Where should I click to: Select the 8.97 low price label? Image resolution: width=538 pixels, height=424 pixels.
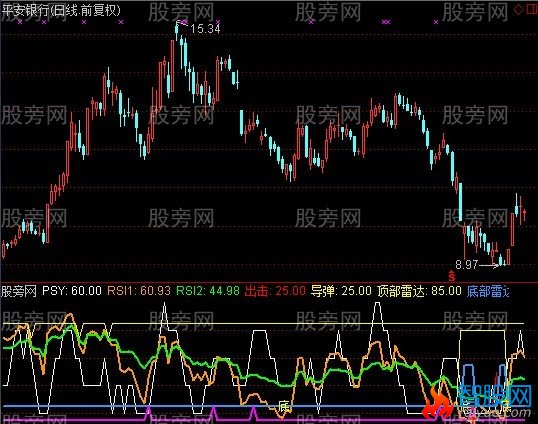click(x=466, y=264)
